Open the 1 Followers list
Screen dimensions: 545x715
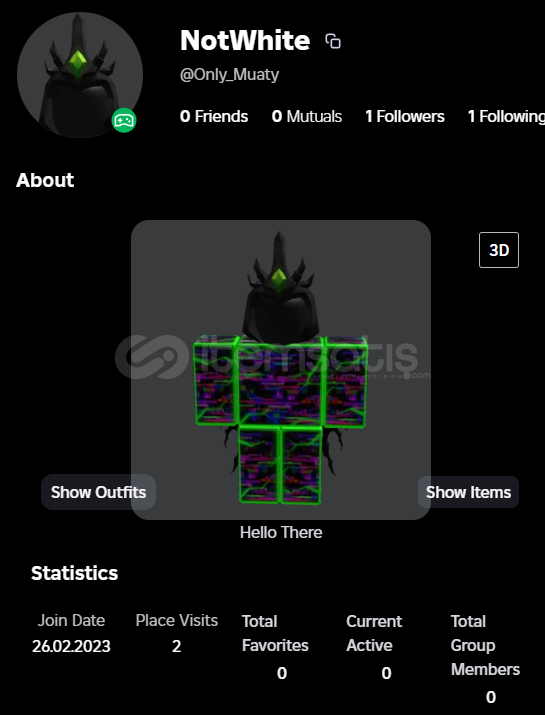tap(405, 116)
